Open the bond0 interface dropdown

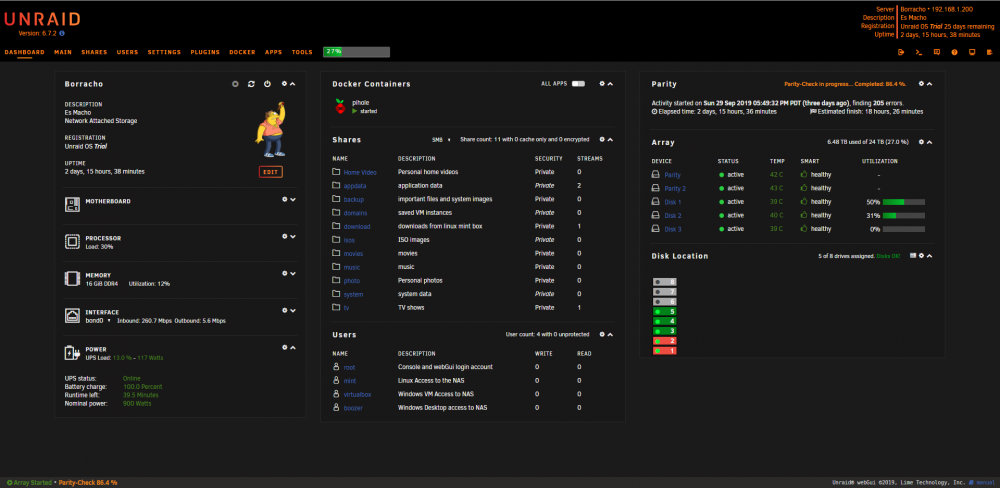pyautogui.click(x=98, y=321)
